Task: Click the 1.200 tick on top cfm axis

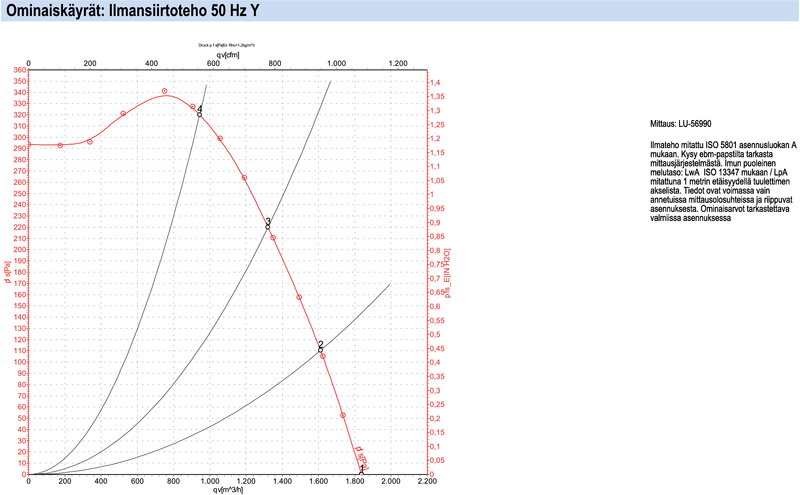Action: (x=398, y=63)
